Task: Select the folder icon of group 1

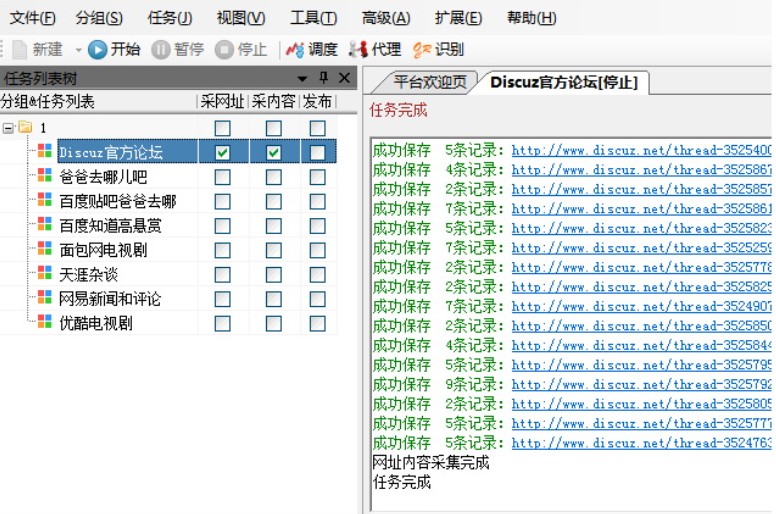Action: (25, 127)
